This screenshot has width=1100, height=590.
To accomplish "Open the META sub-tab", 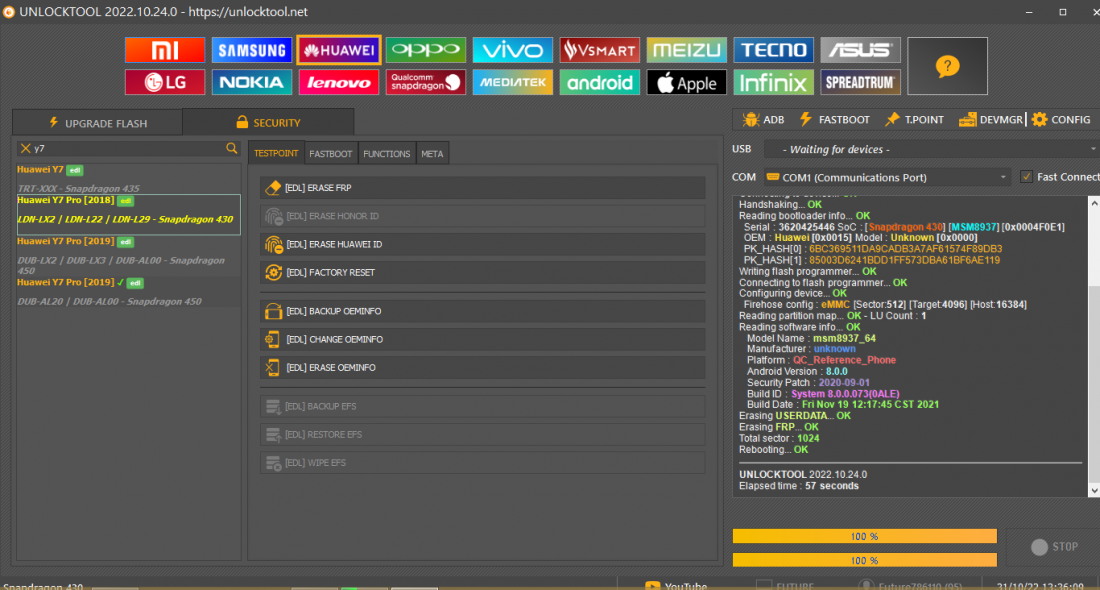I will (432, 154).
